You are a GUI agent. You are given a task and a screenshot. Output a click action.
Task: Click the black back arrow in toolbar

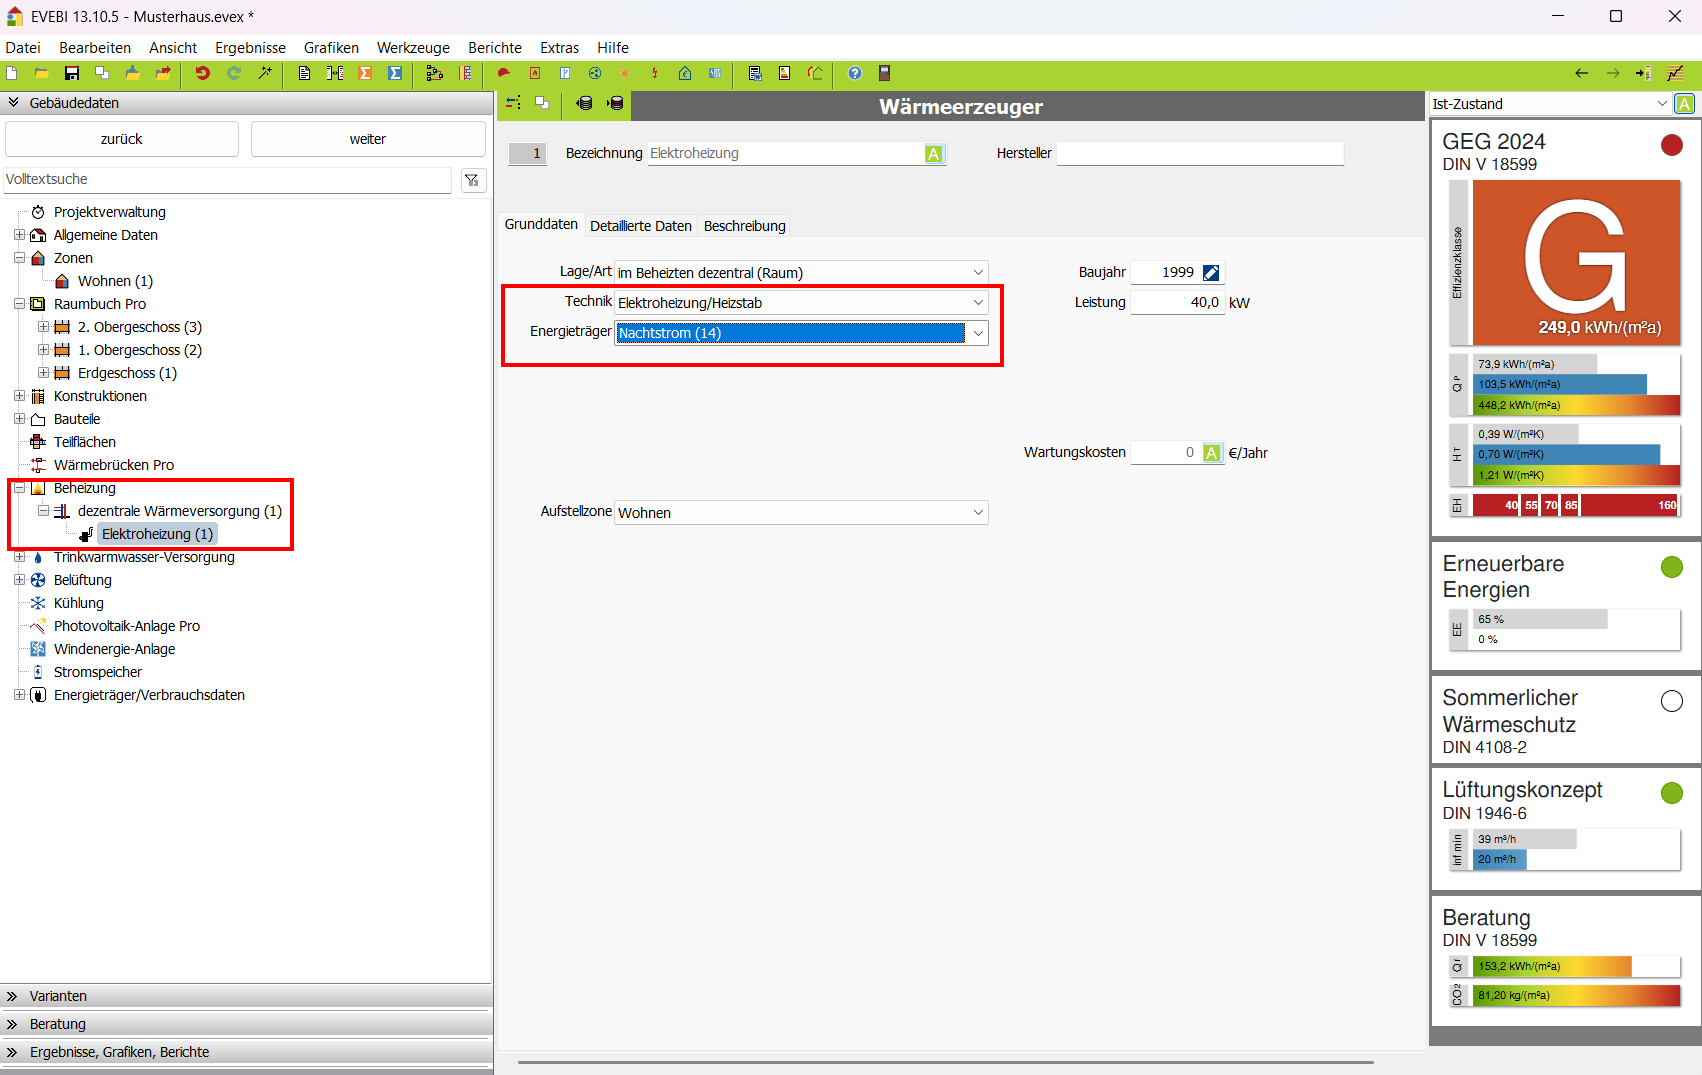[1581, 73]
